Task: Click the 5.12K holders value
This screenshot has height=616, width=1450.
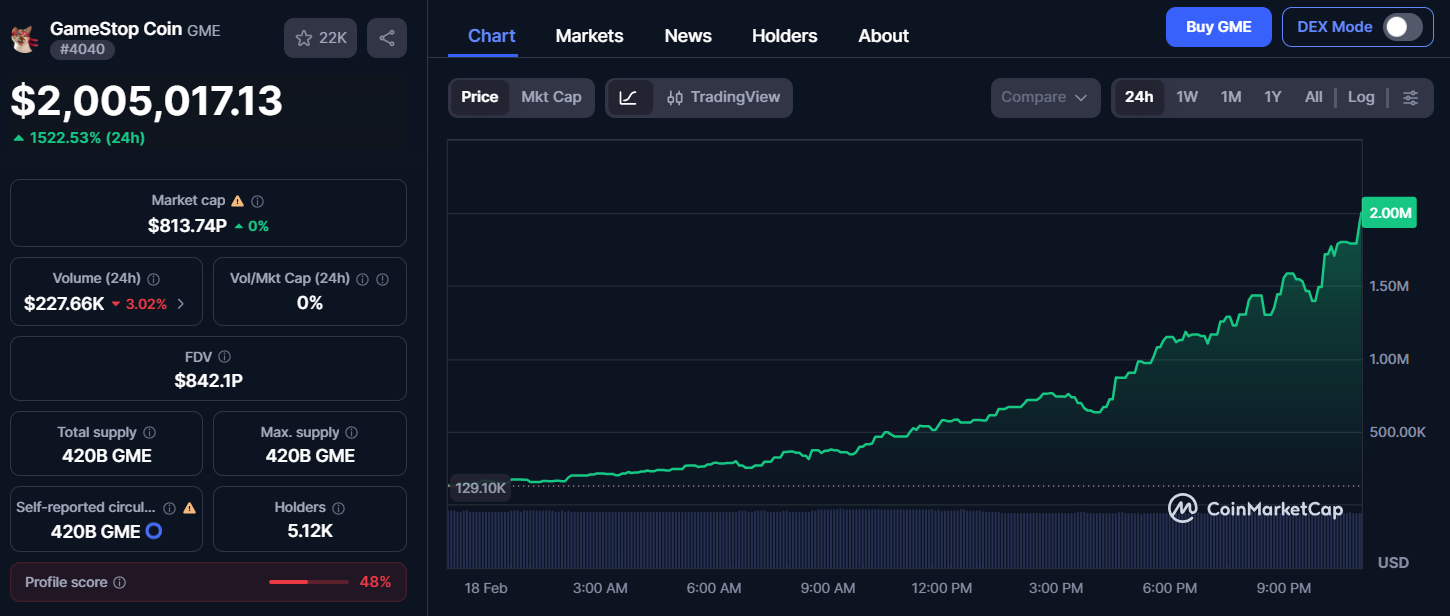Action: (310, 531)
